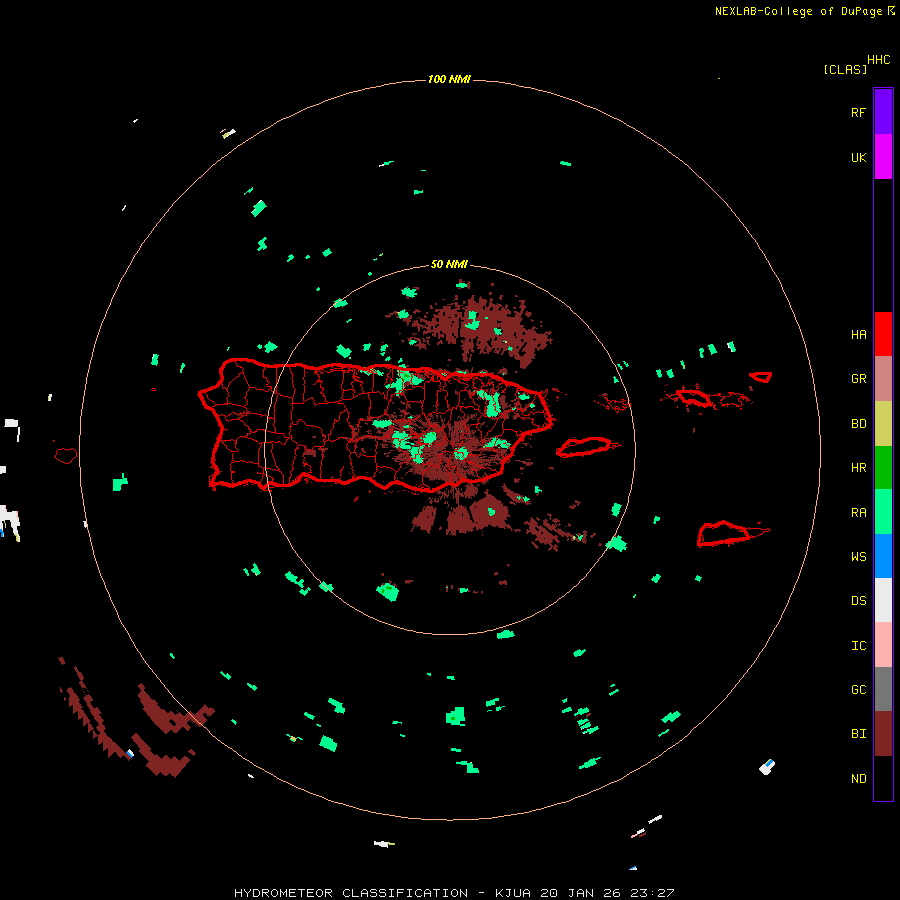
Task: Click the HA red legend swatch
Action: coord(883,334)
